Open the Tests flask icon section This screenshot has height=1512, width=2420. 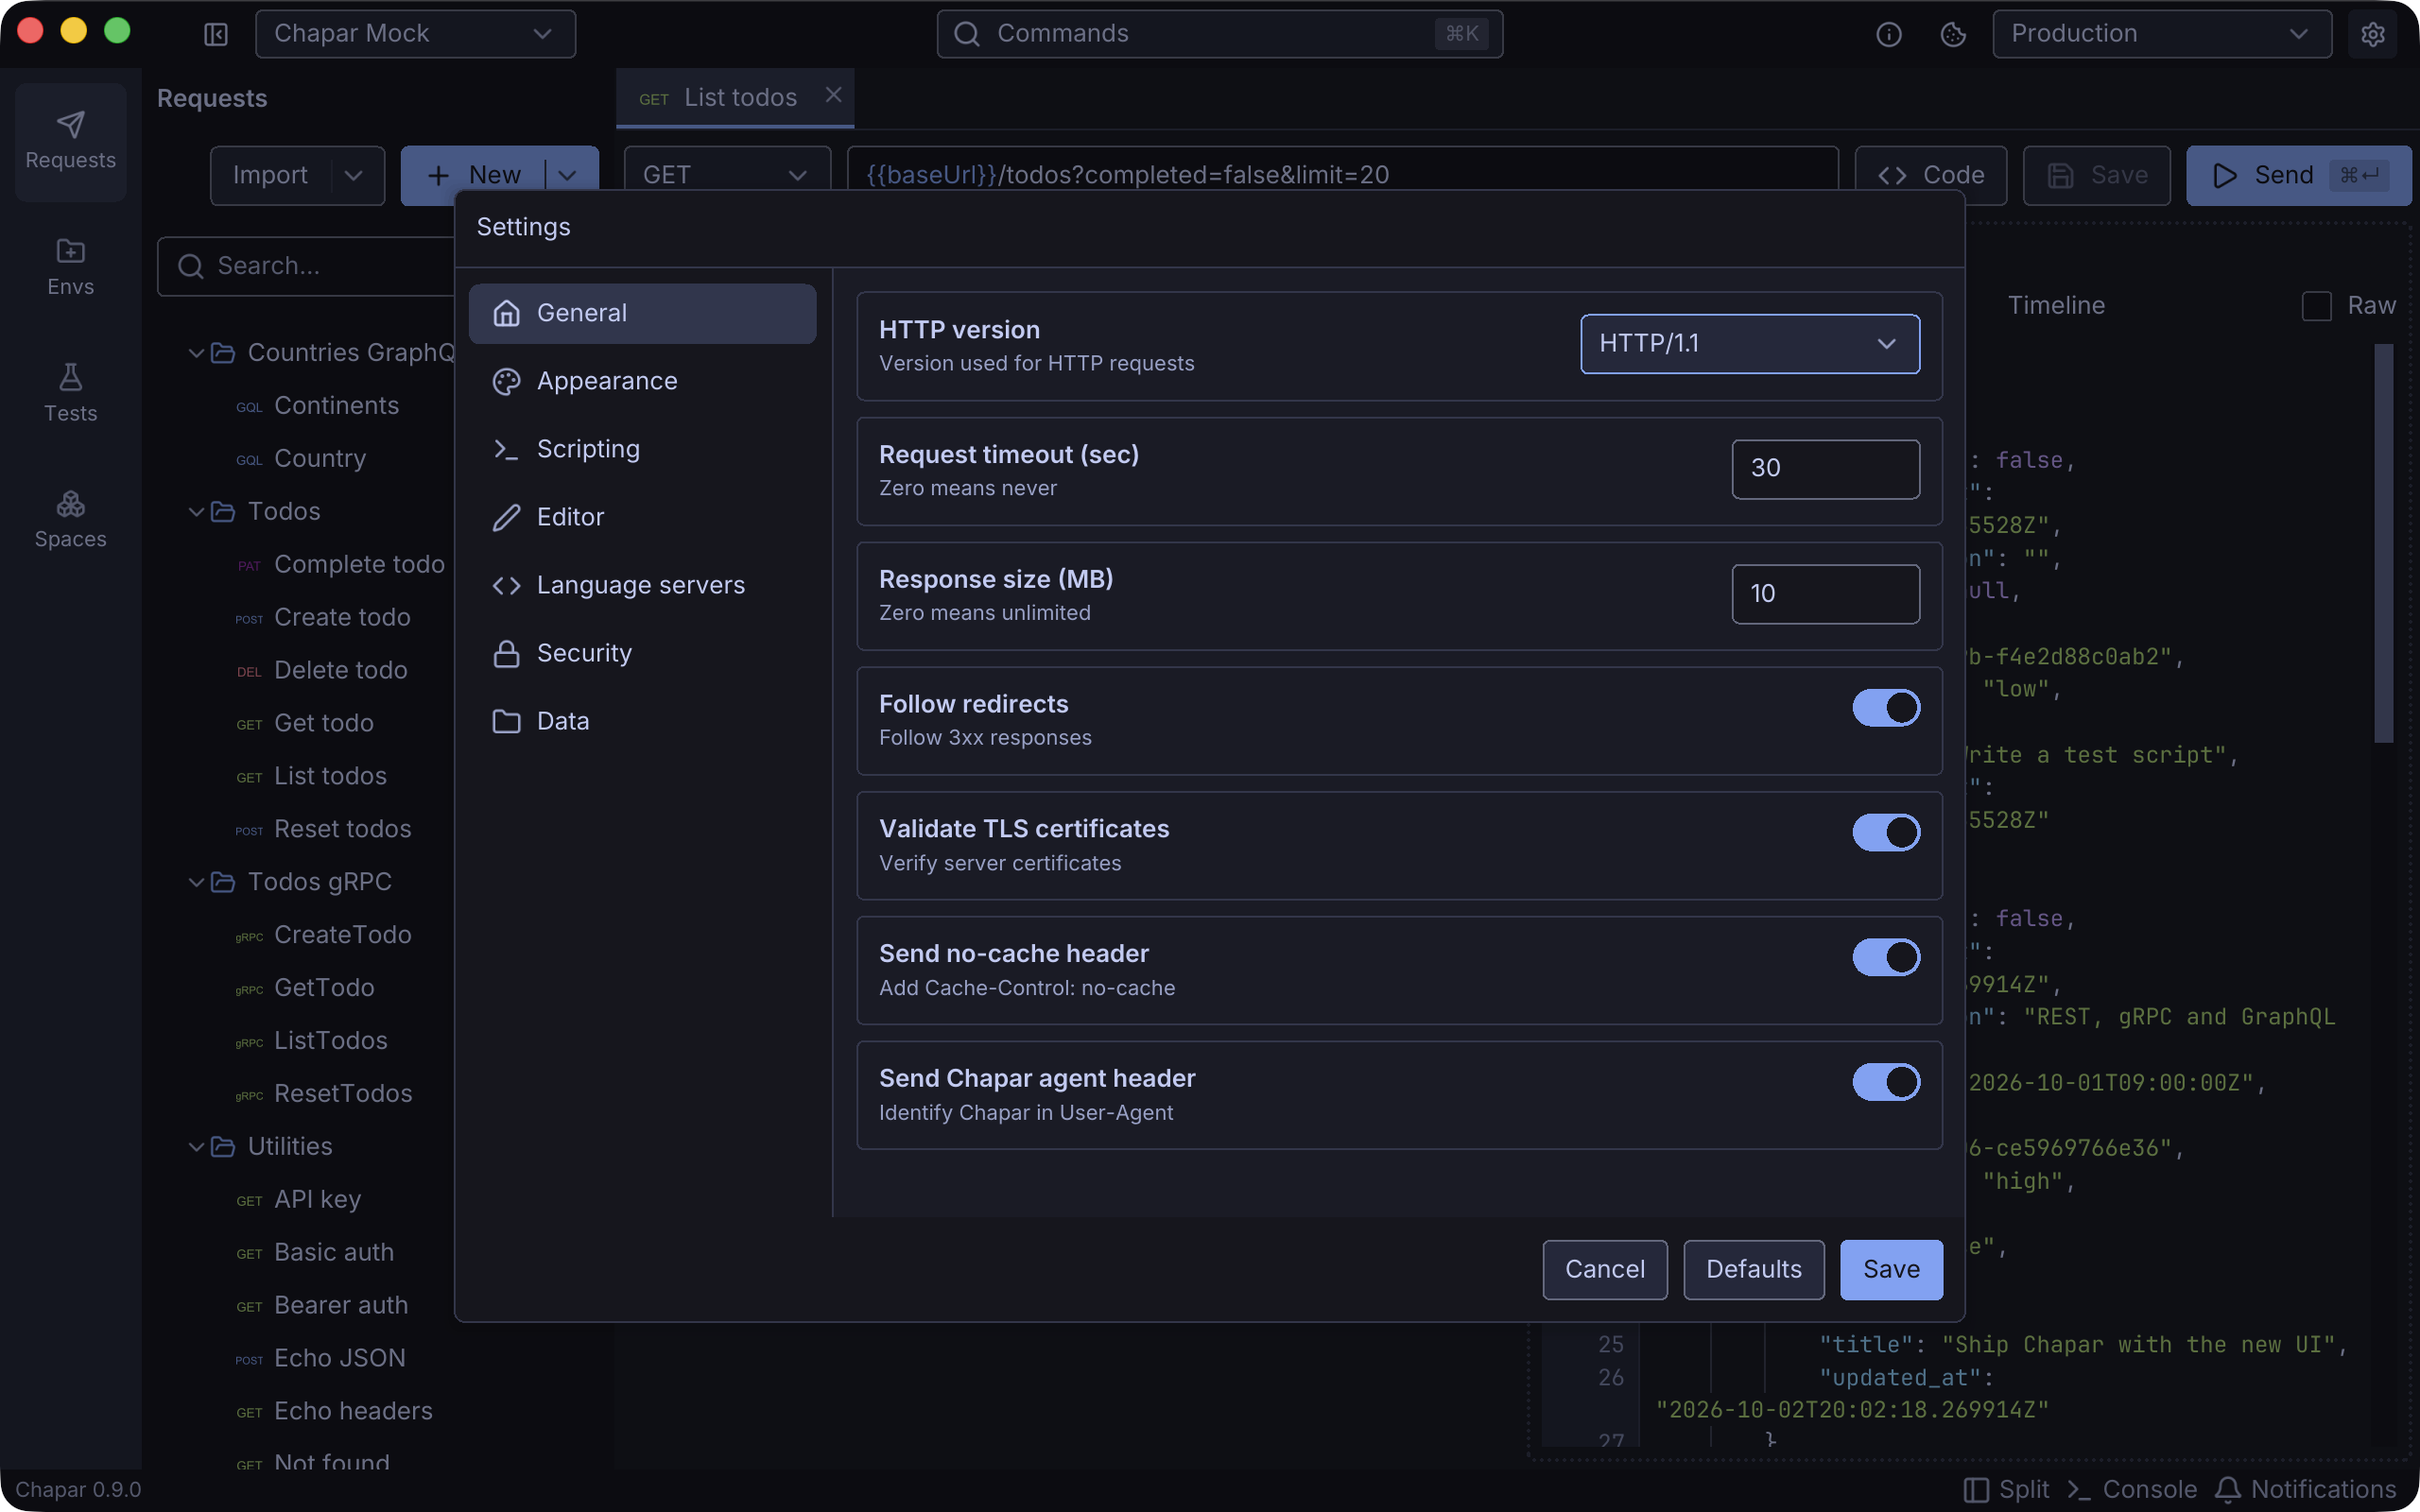point(70,393)
